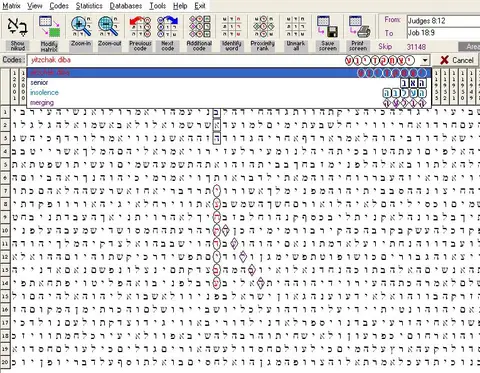
Task: Click the row 7 header in matrix
Action: point(5,191)
